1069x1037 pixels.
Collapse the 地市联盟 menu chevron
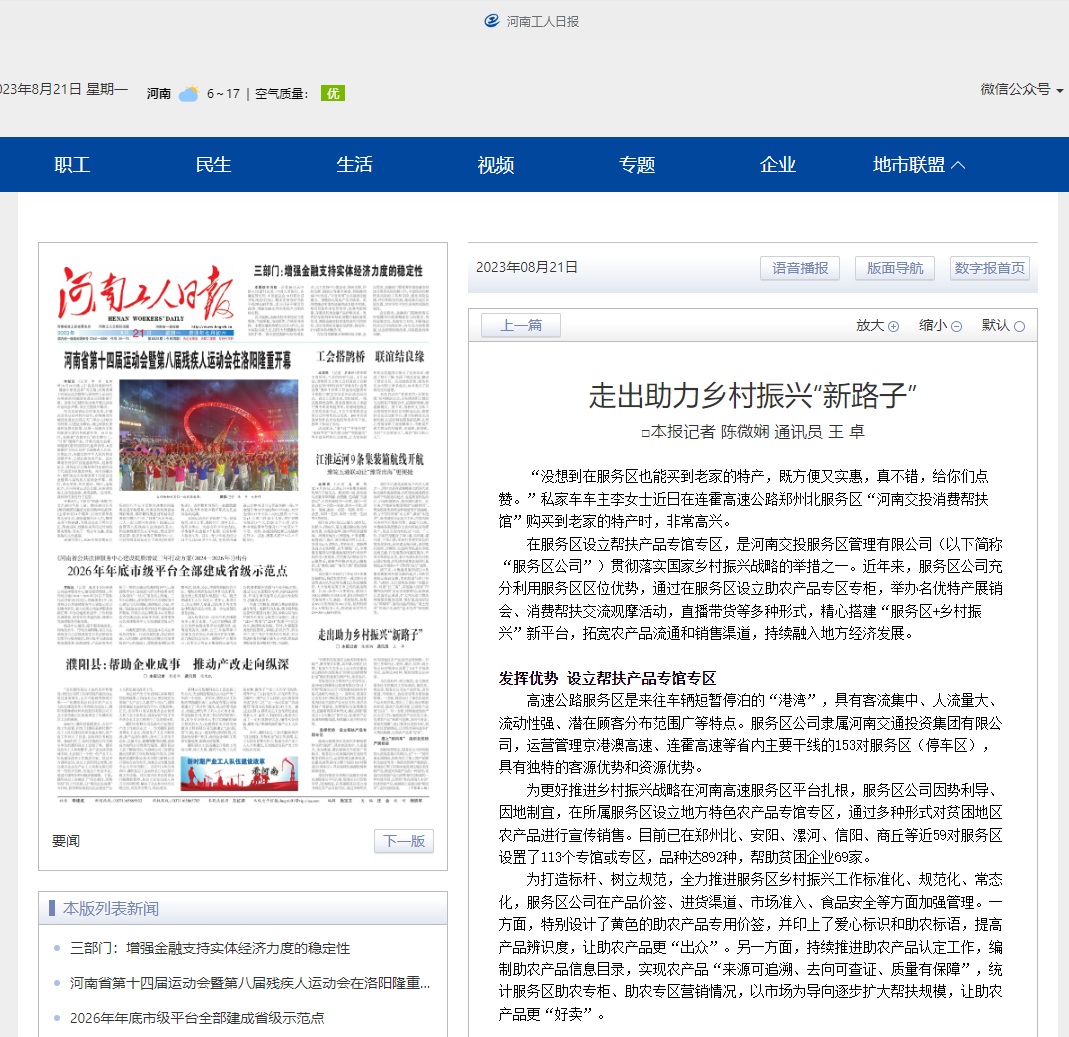coord(960,163)
